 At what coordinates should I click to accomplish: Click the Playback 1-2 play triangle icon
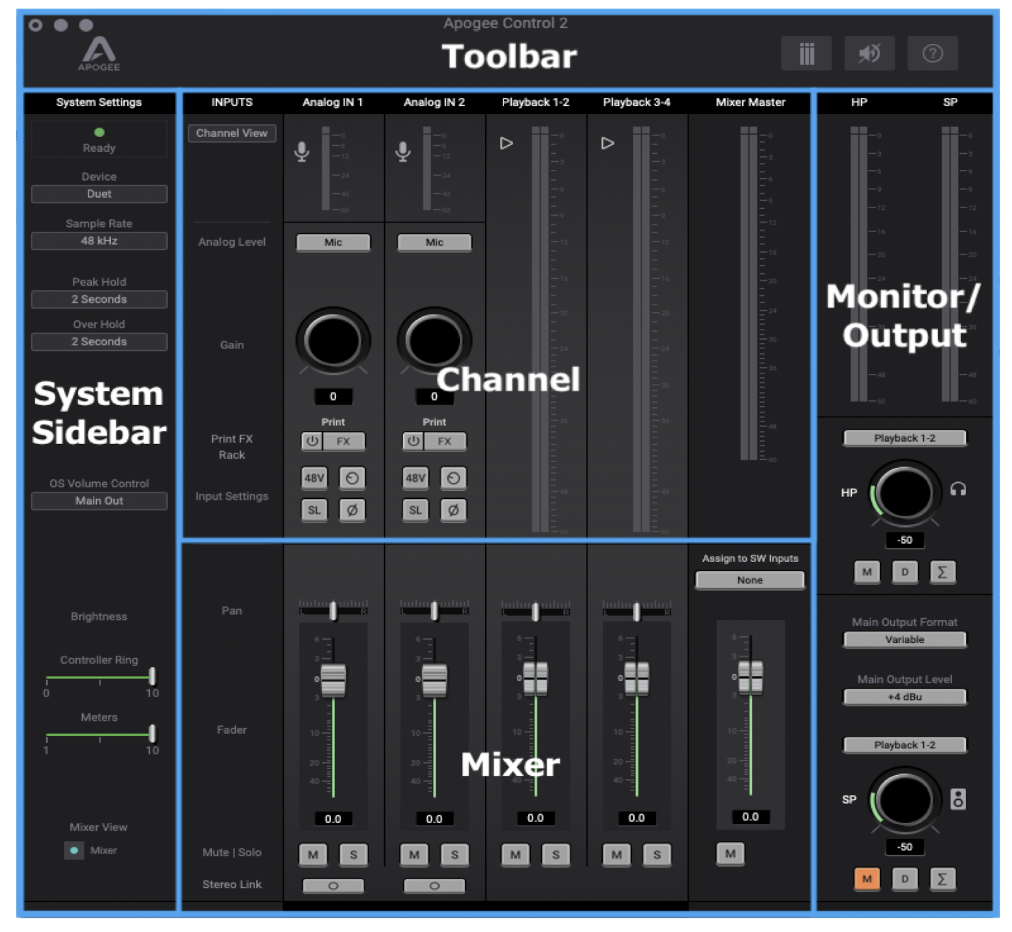click(507, 143)
